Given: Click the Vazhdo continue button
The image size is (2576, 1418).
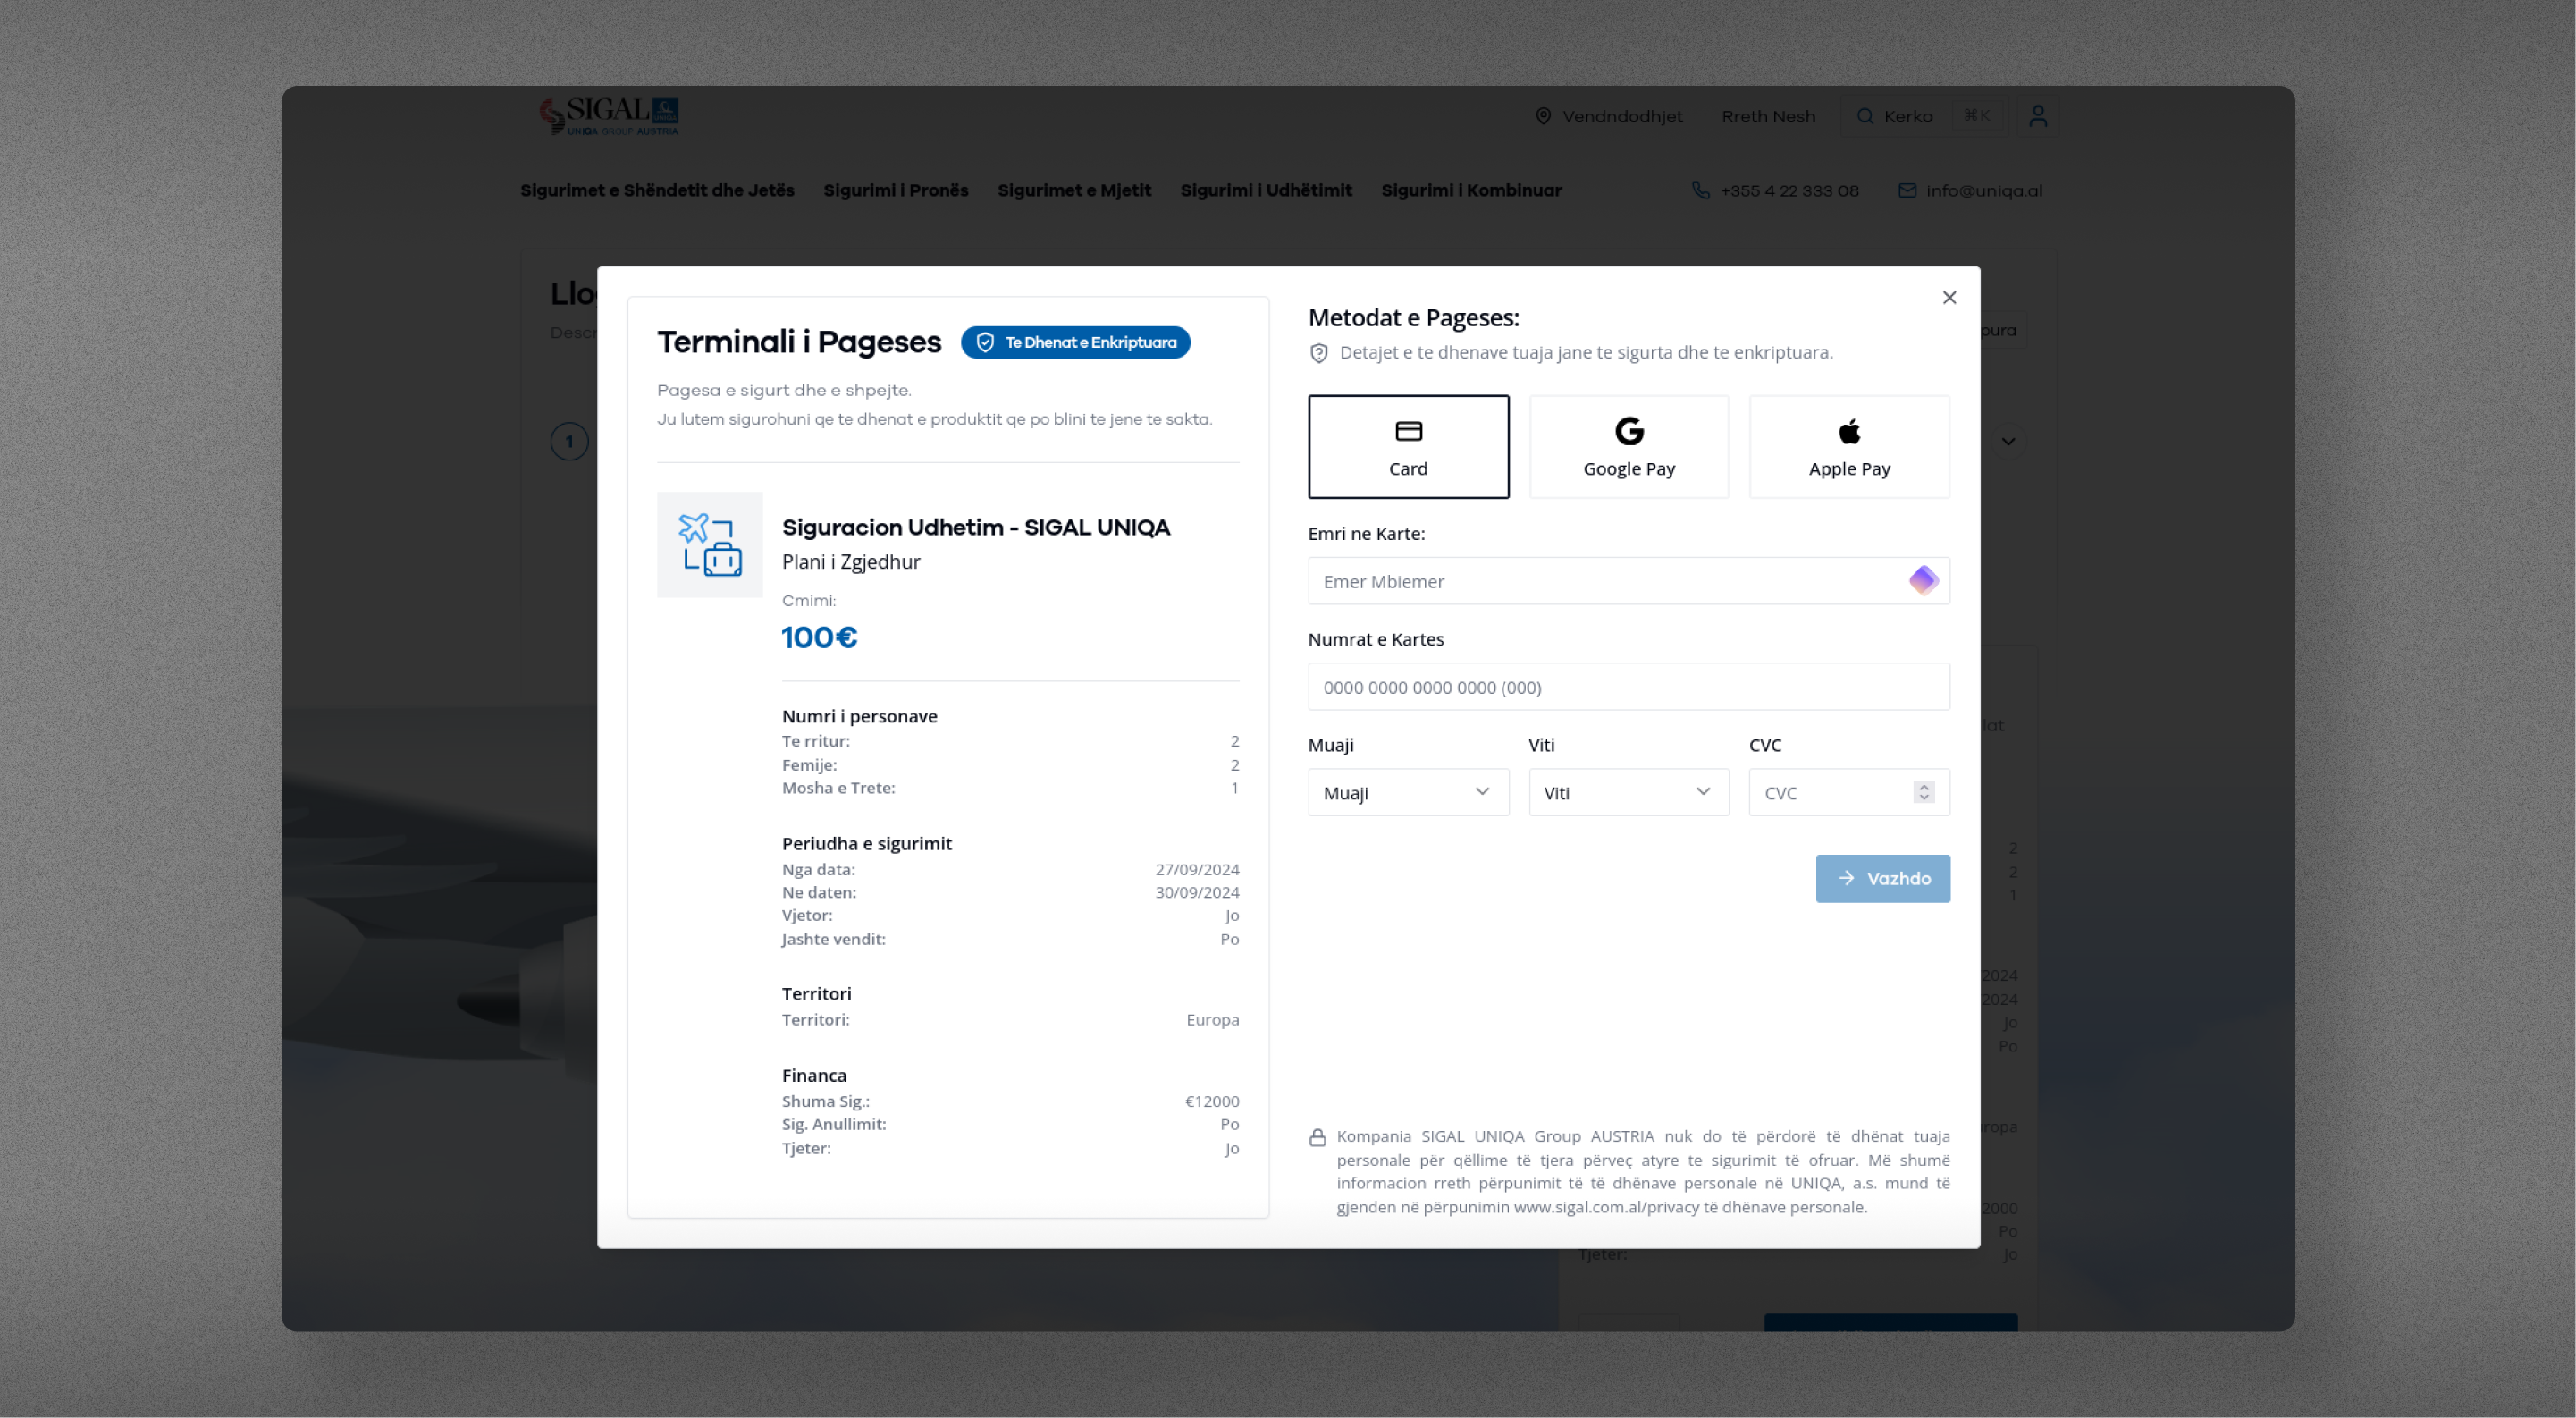Looking at the screenshot, I should pyautogui.click(x=1883, y=878).
